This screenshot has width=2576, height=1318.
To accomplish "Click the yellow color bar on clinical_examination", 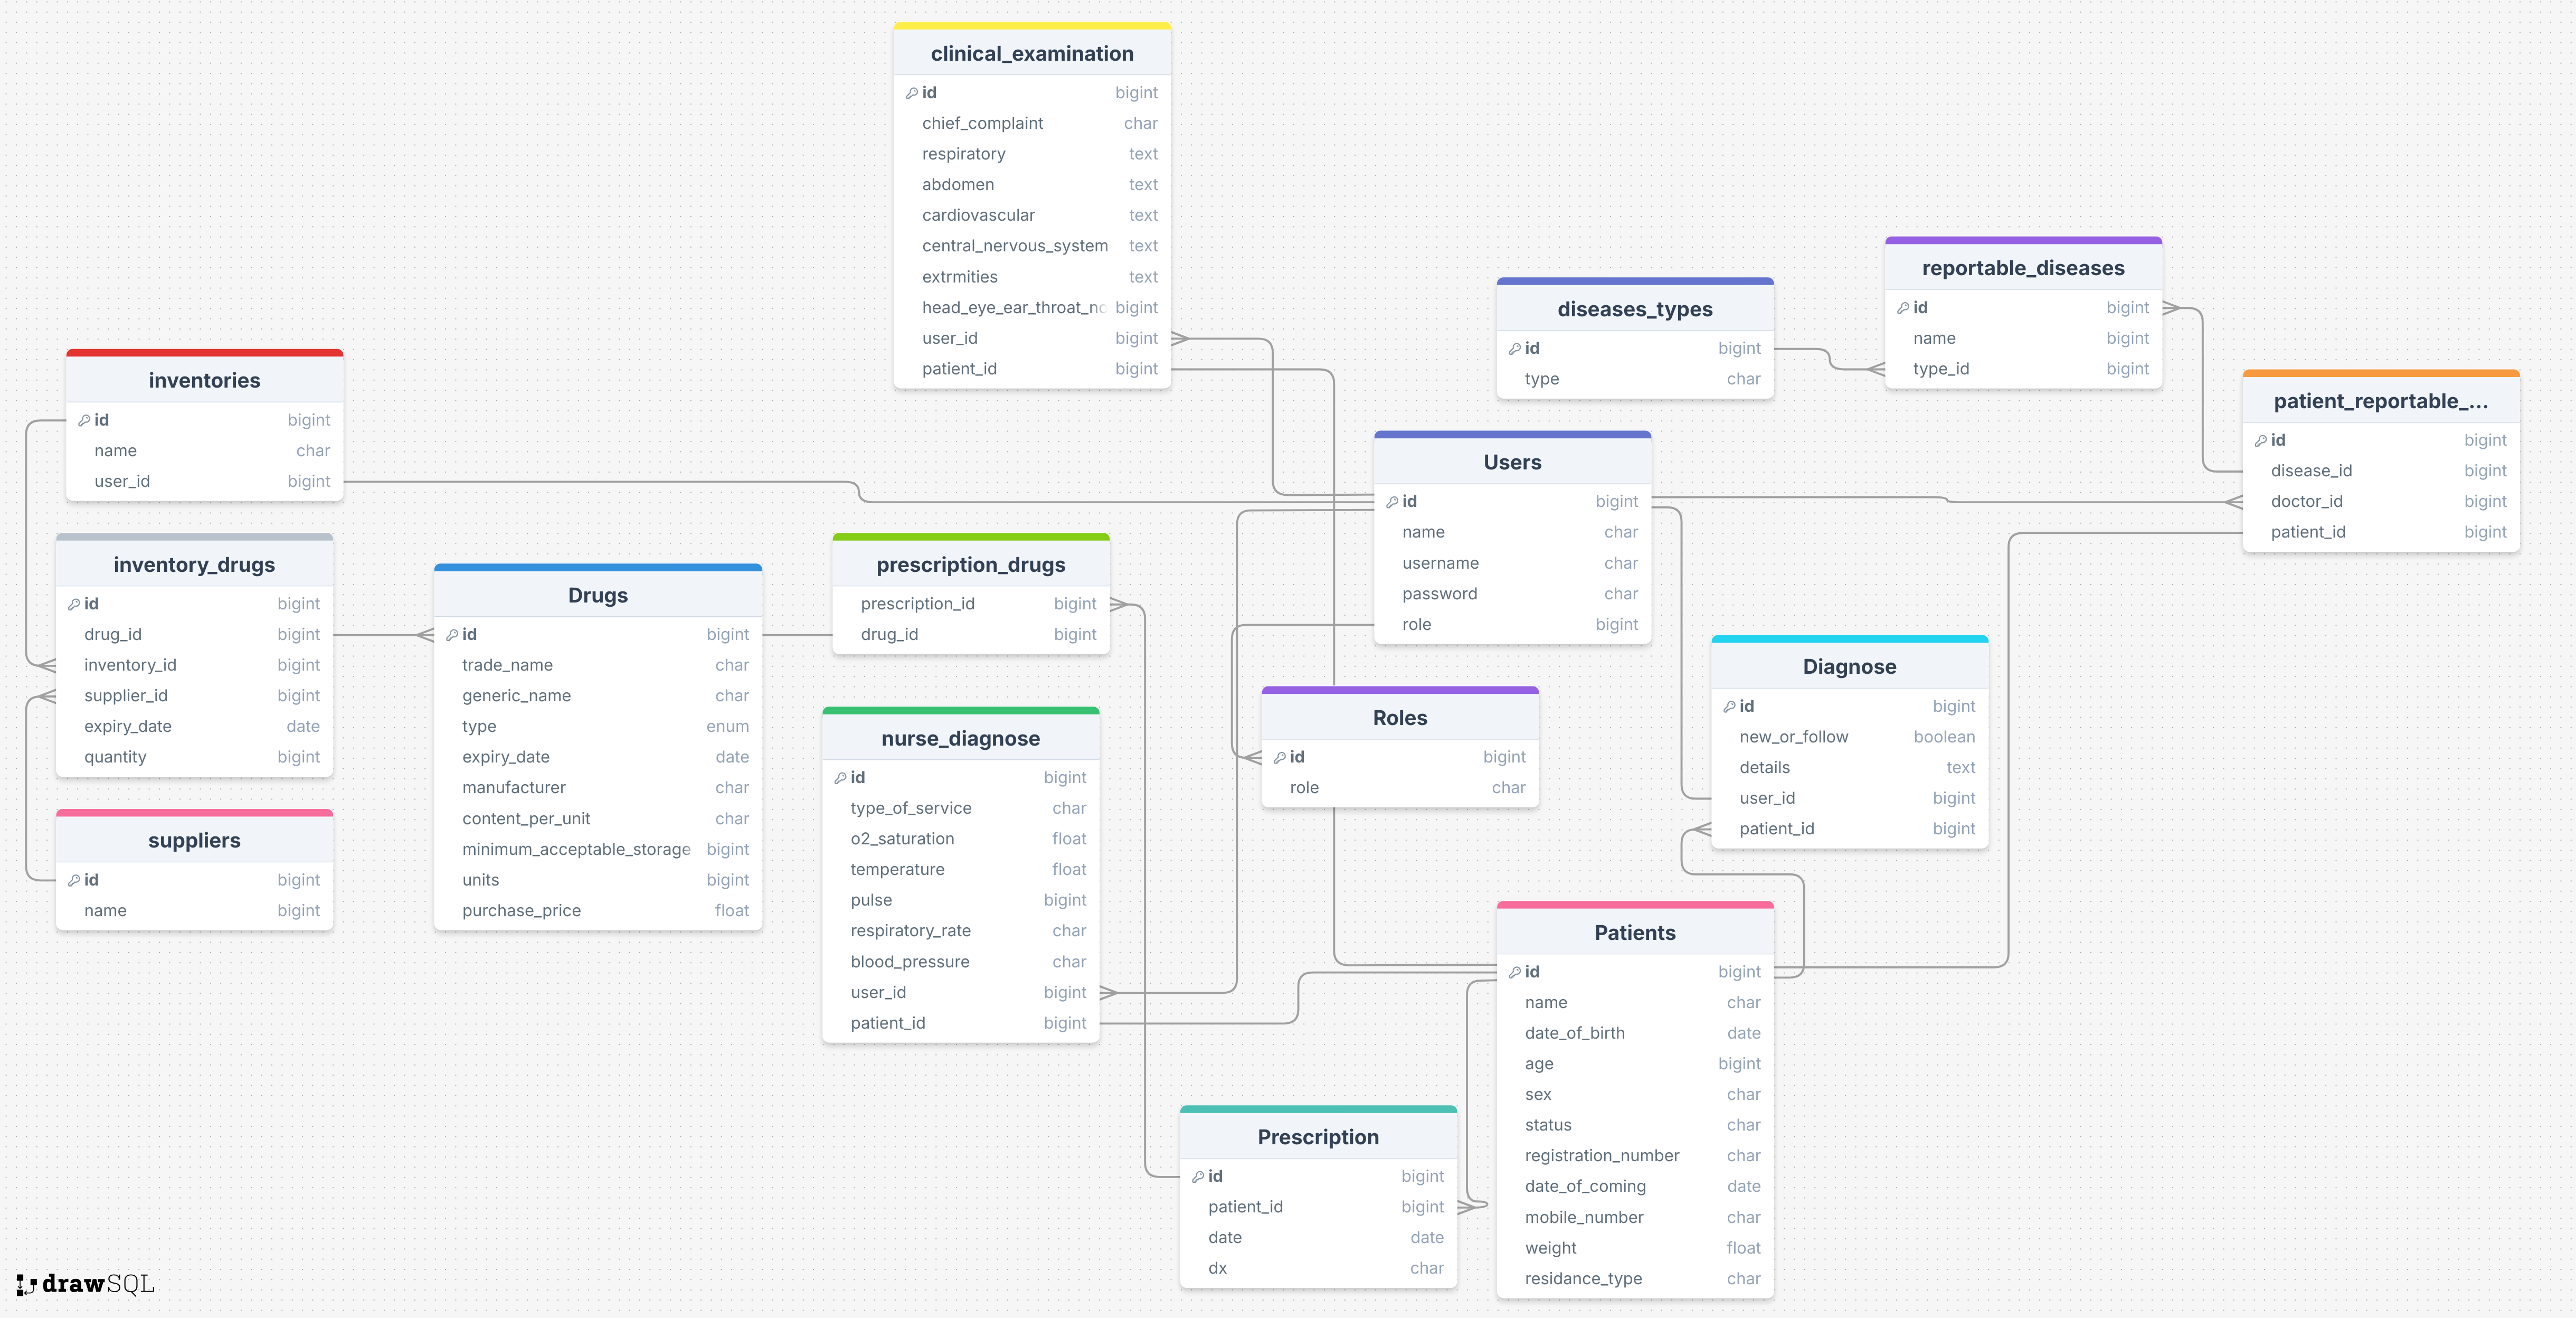I will (x=1031, y=26).
